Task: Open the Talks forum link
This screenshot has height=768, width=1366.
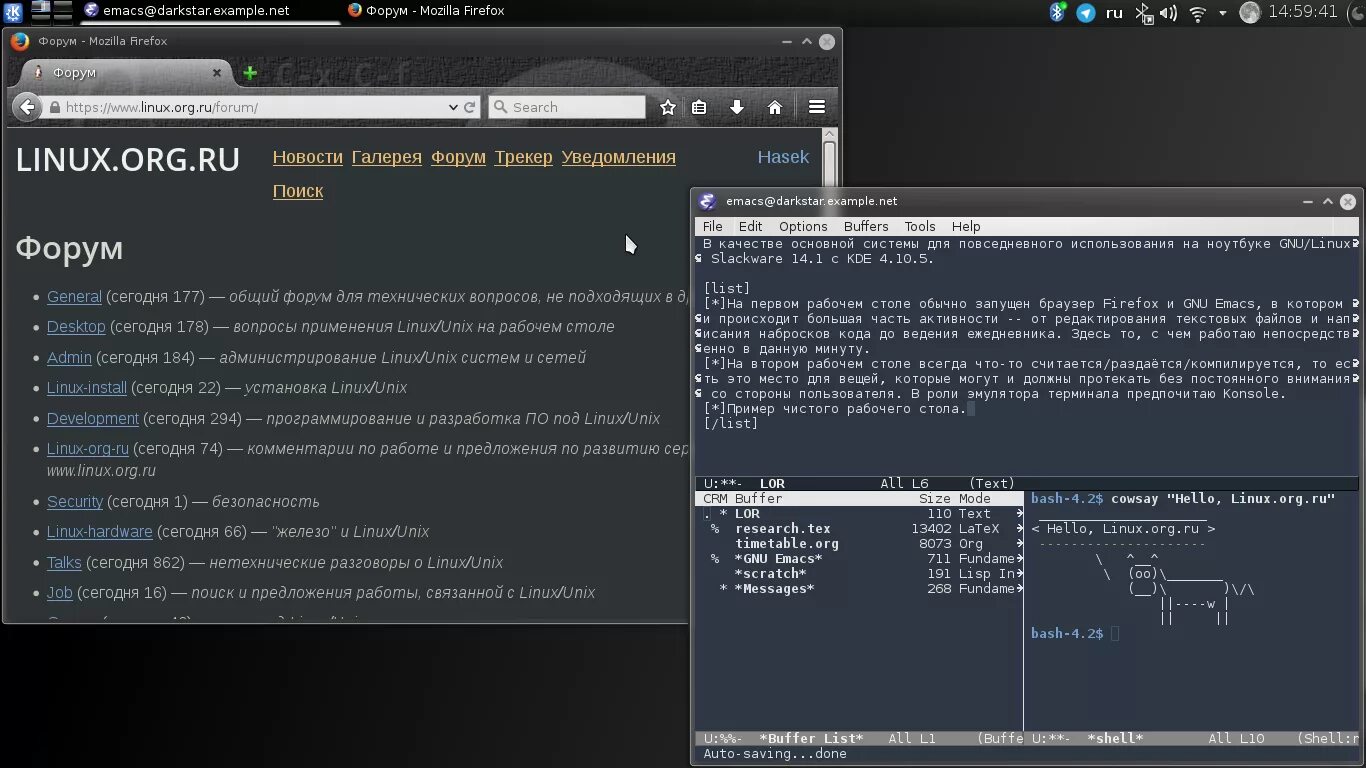Action: 64,563
